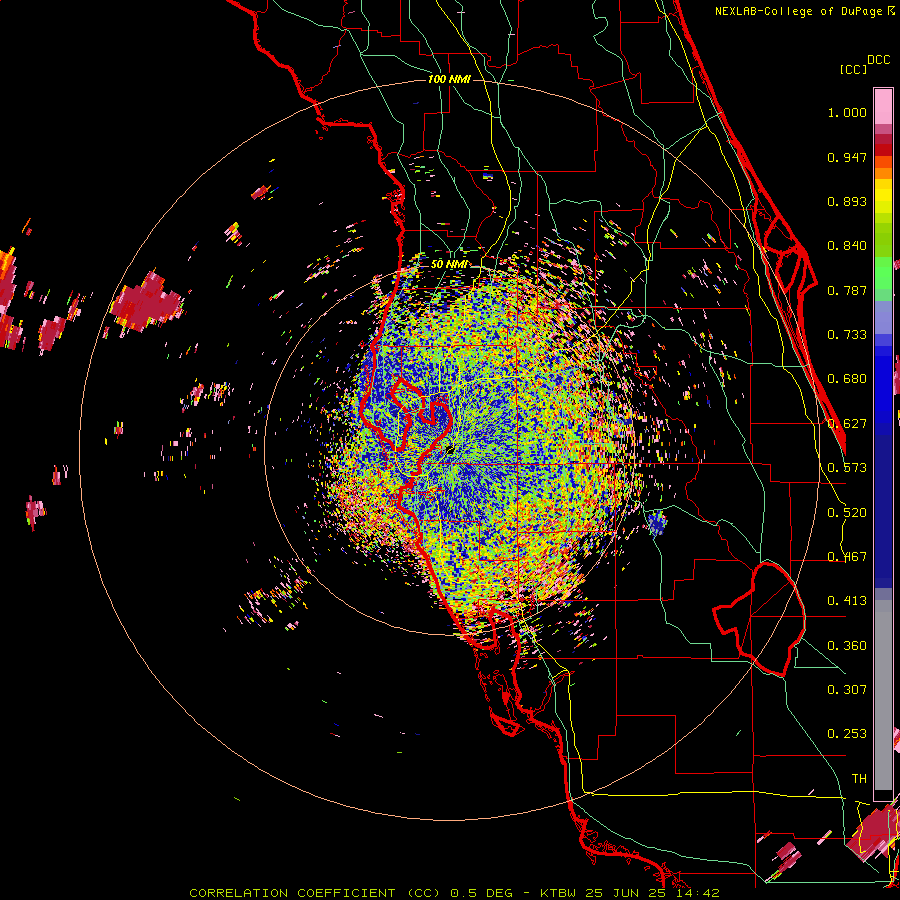Click the 50 NMI range ring label
The height and width of the screenshot is (900, 900).
point(449,264)
